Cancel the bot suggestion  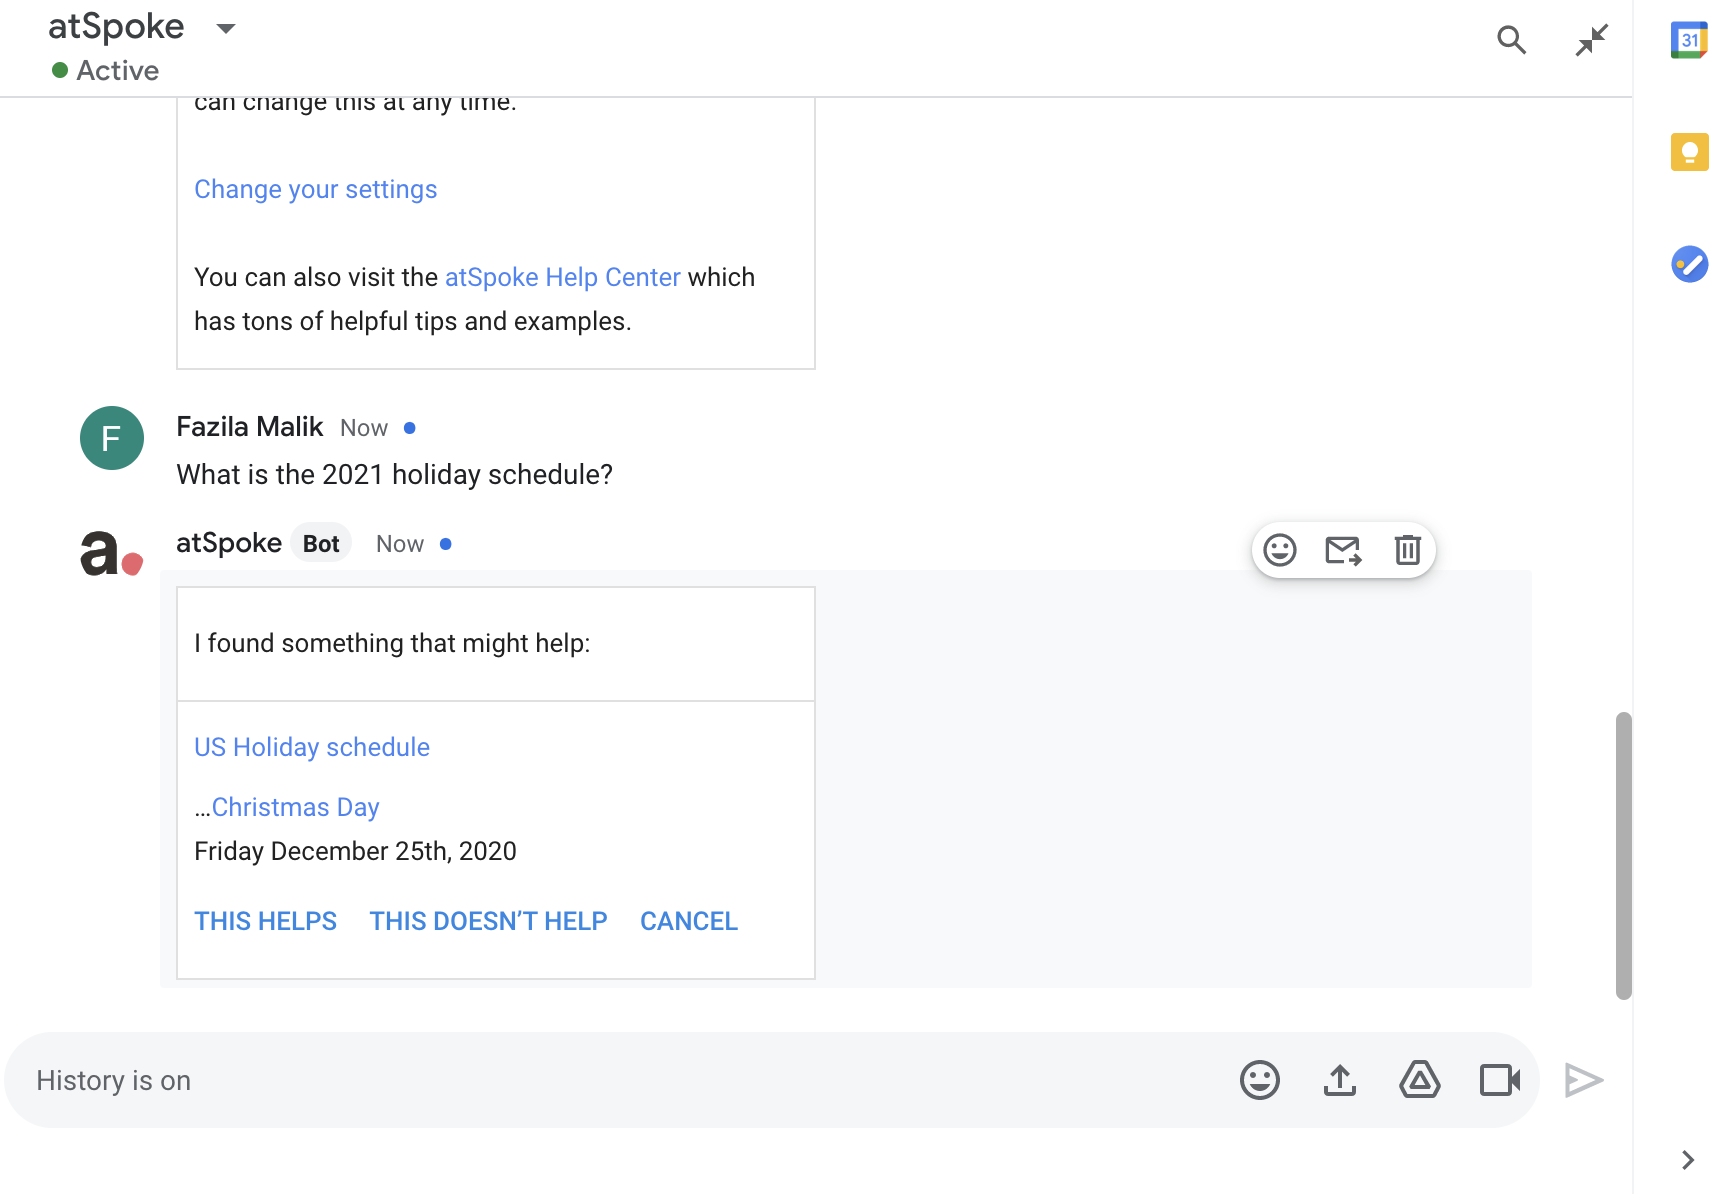tap(689, 921)
